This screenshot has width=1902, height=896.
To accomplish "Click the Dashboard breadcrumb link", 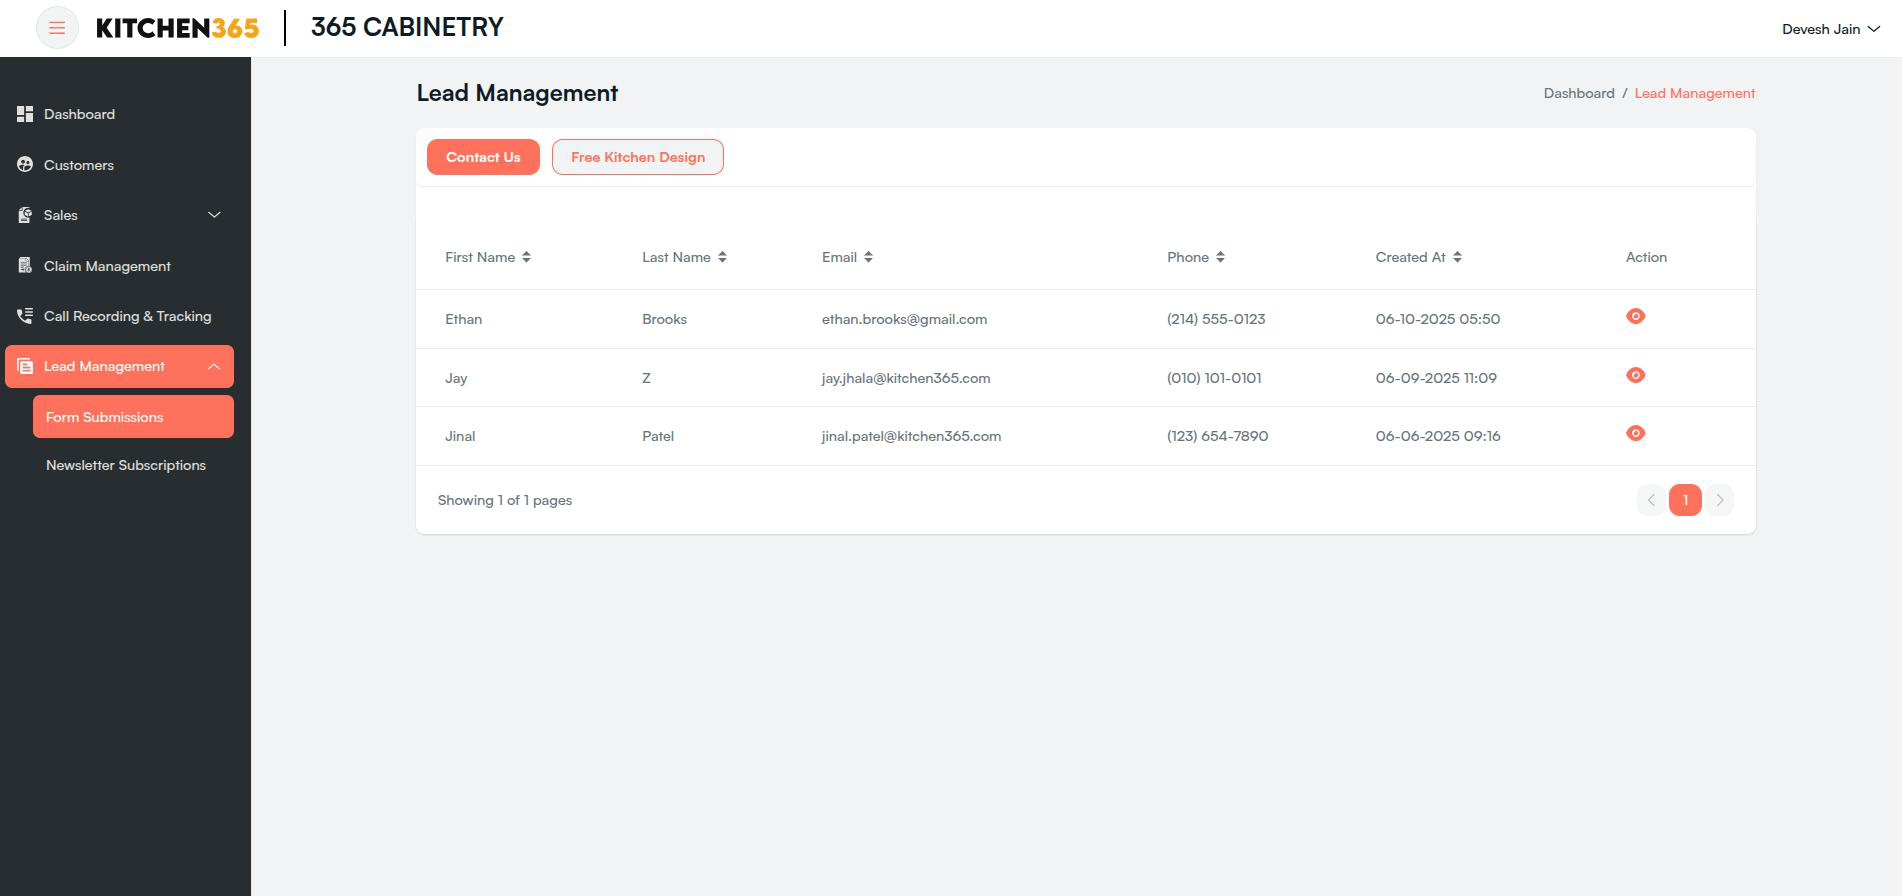I will point(1579,93).
